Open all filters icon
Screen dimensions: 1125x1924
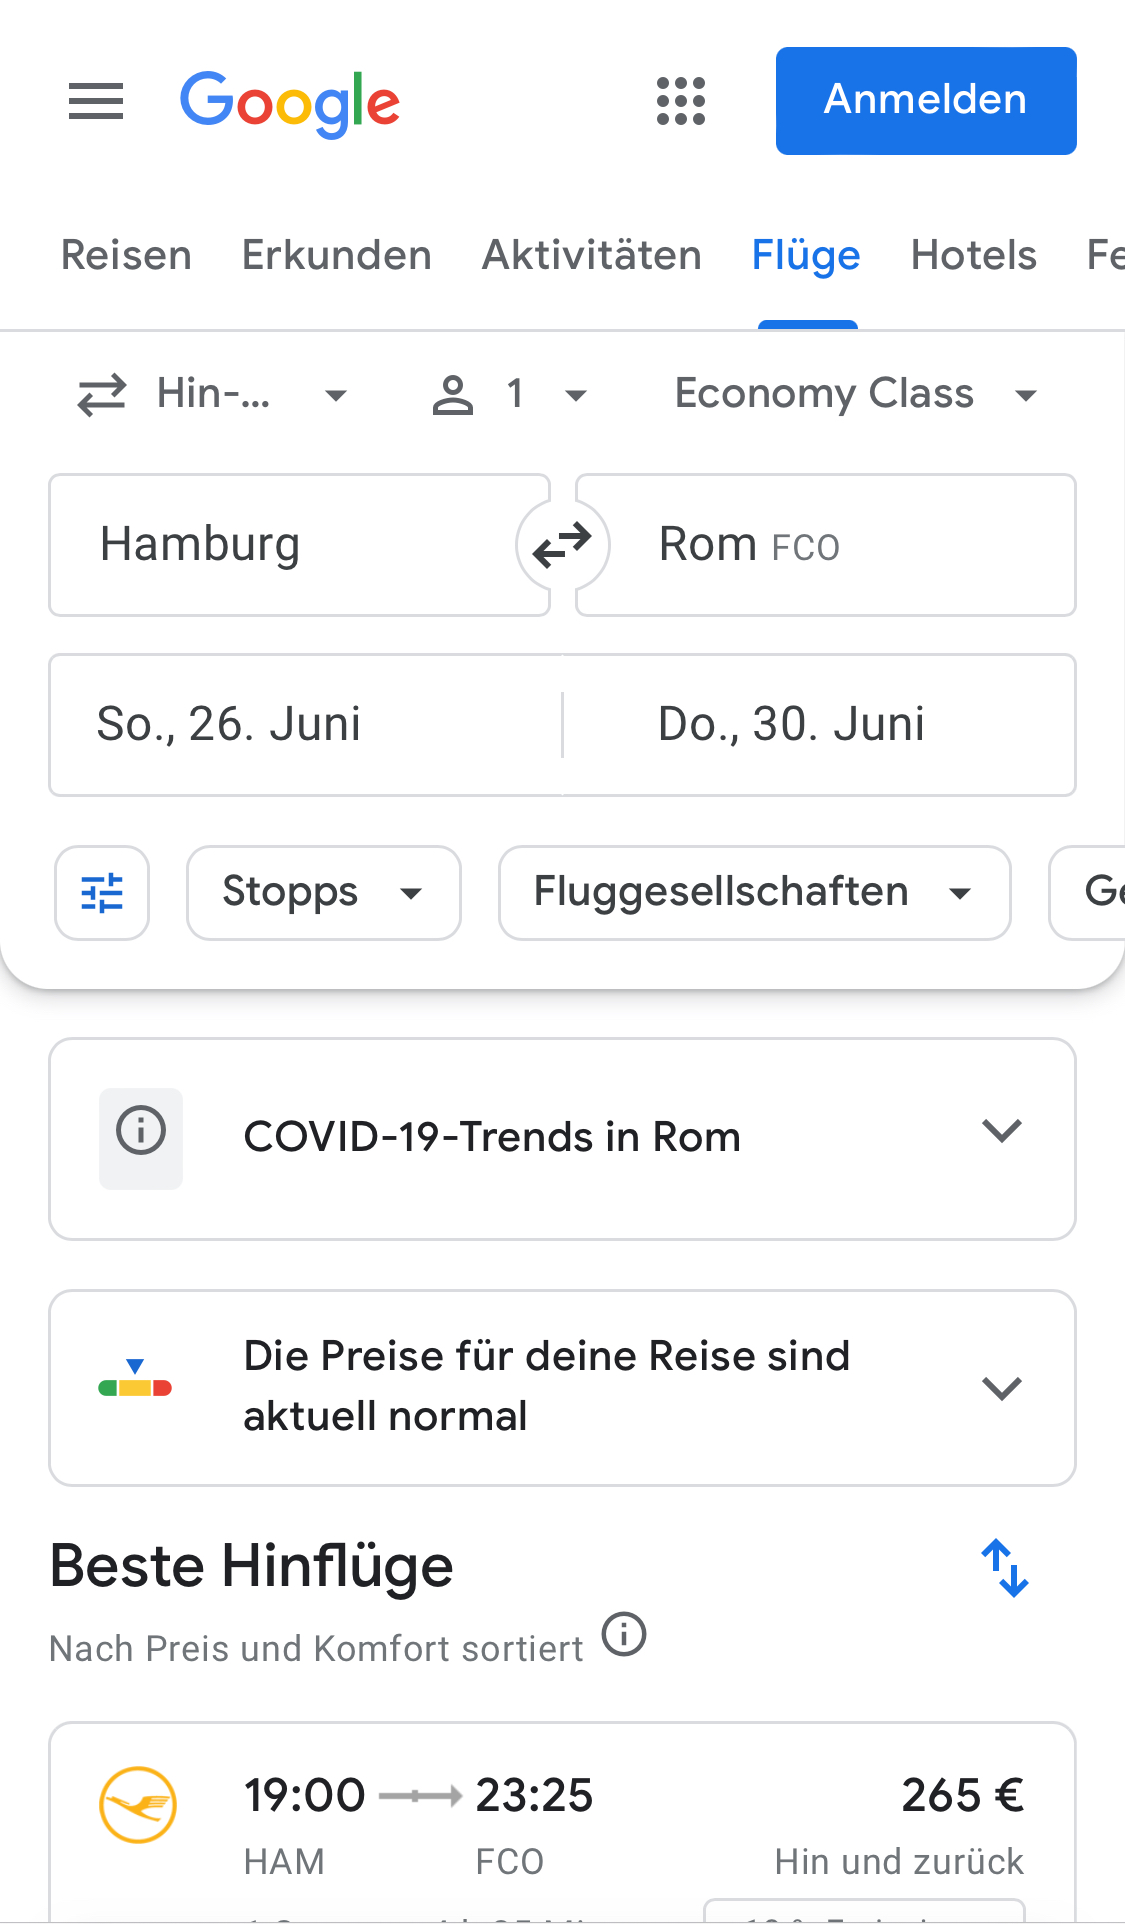(x=102, y=893)
